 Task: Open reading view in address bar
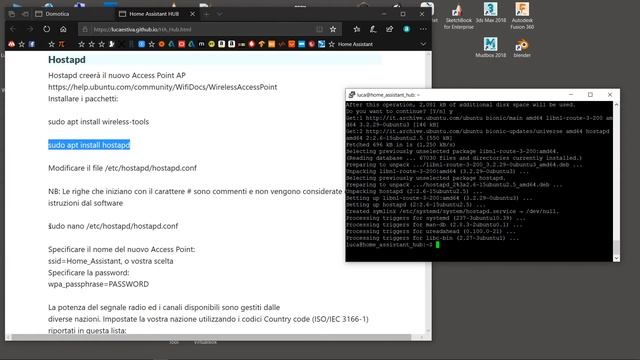(319, 29)
